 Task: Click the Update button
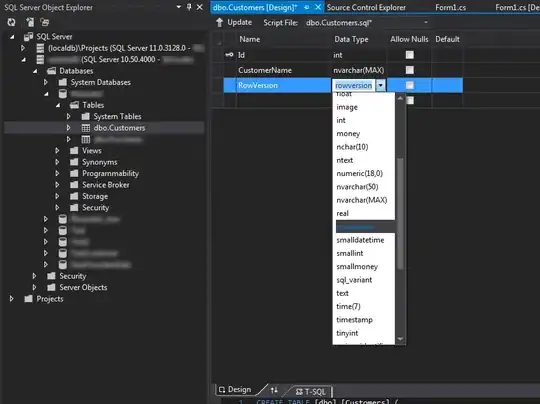click(x=234, y=23)
